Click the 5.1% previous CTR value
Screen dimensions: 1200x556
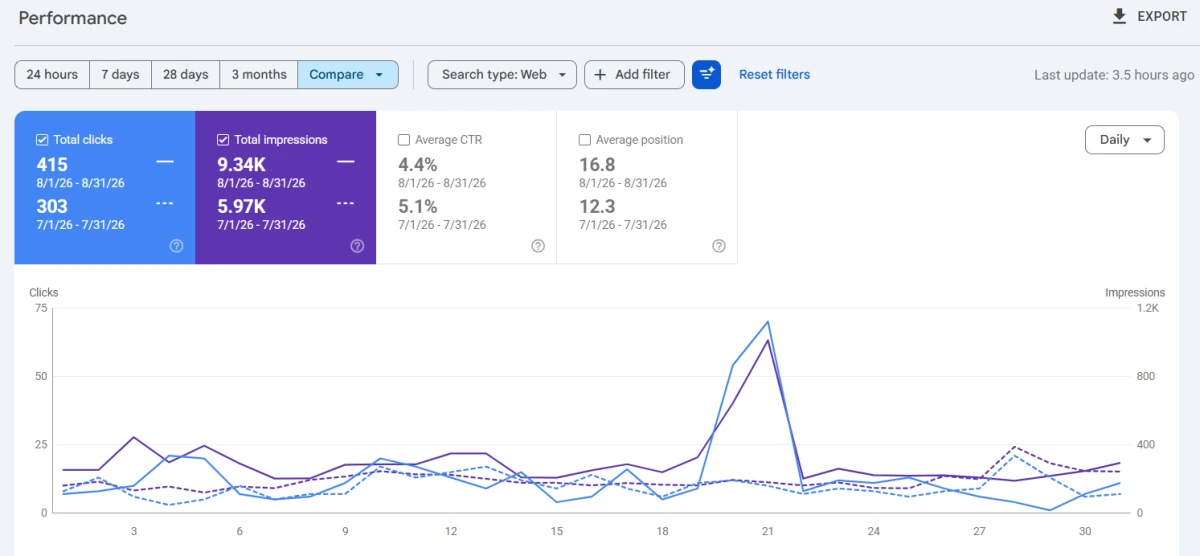418,206
